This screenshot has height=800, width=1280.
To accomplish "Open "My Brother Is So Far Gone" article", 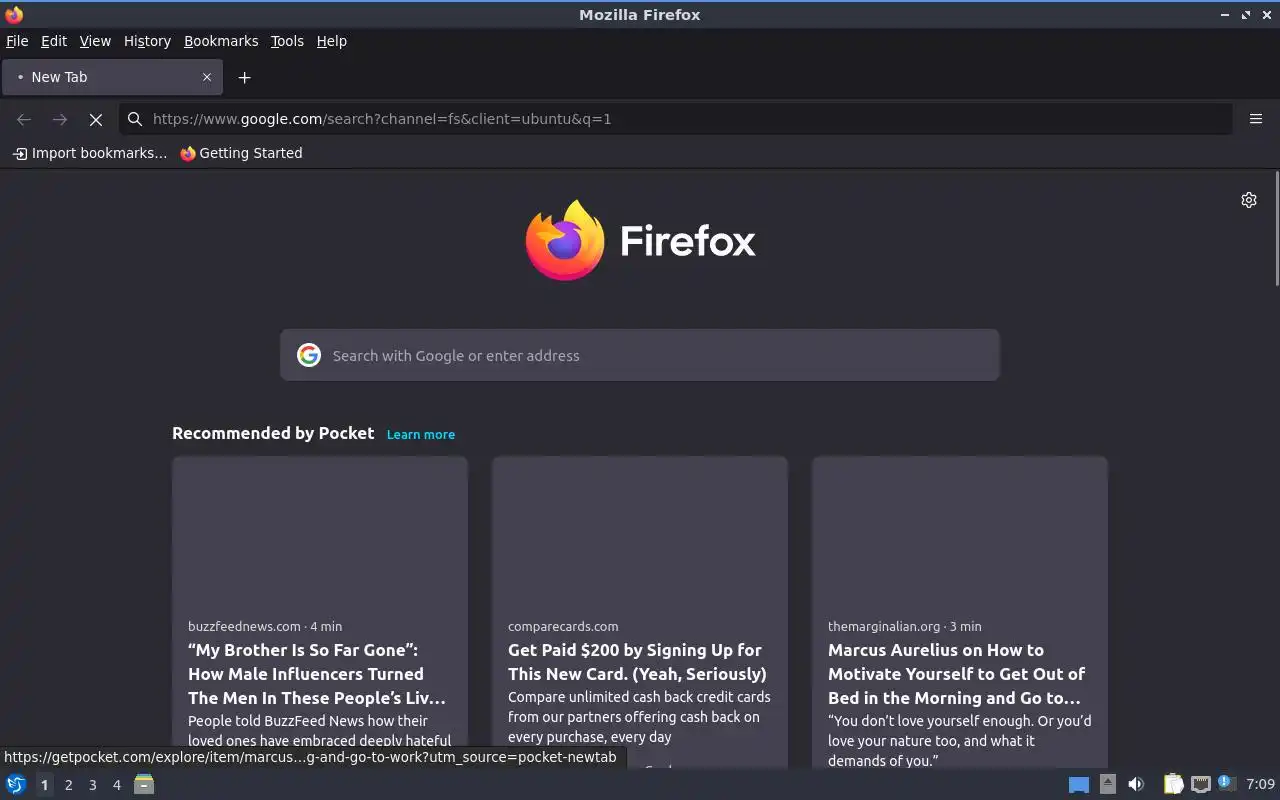I will 317,674.
